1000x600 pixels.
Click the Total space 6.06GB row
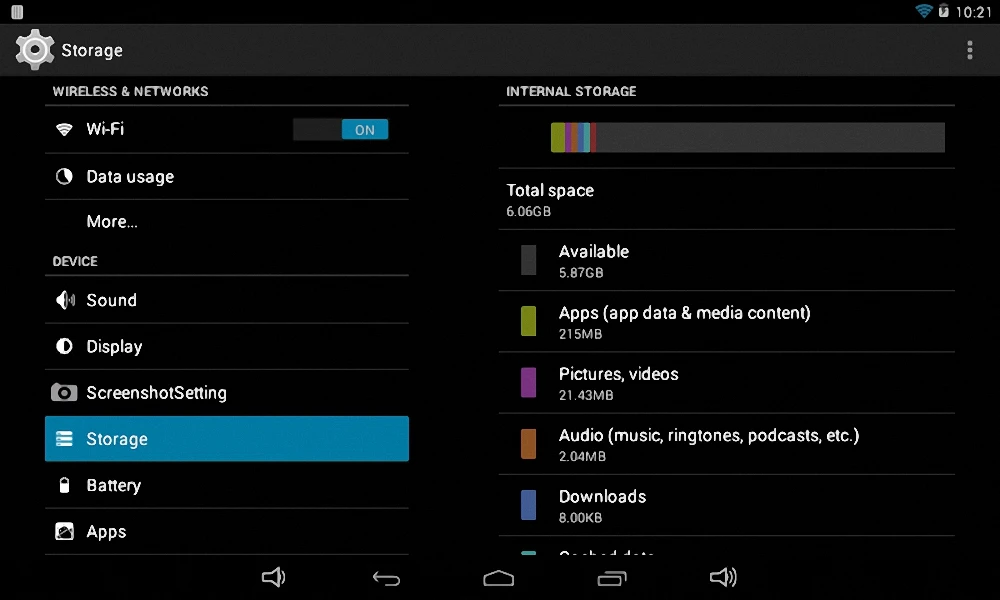click(x=727, y=199)
